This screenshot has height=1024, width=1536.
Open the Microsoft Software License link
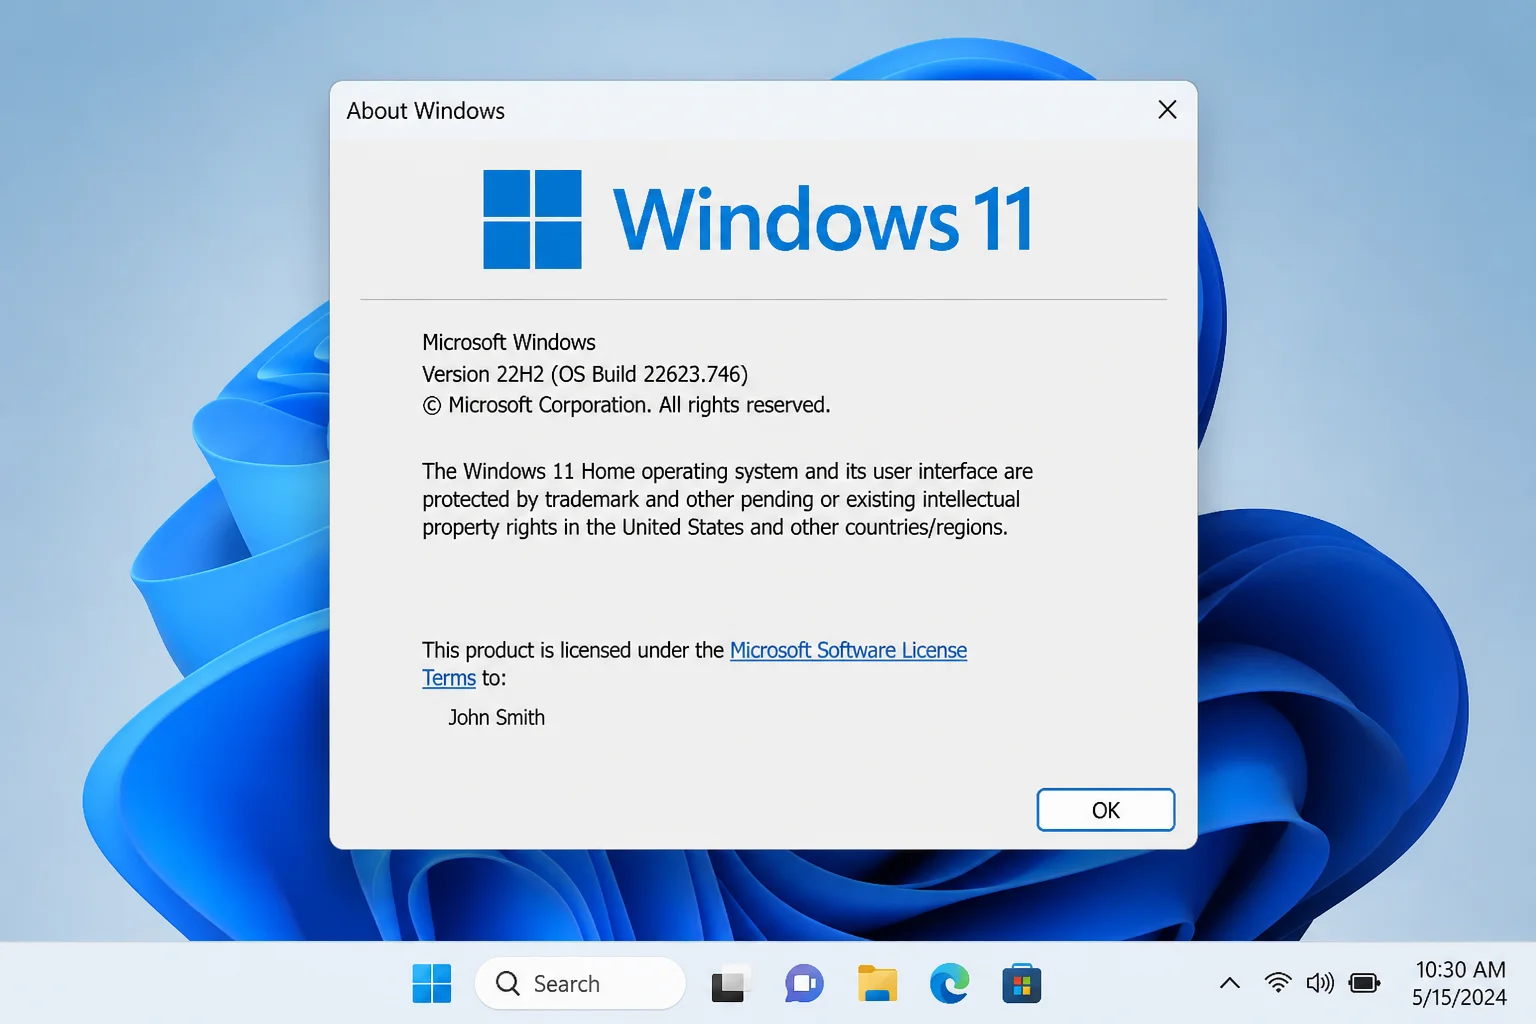point(848,650)
